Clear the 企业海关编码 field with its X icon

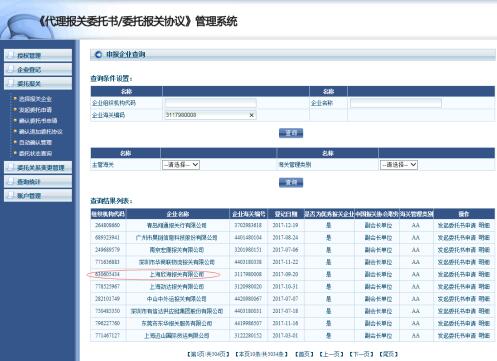pyautogui.click(x=252, y=115)
